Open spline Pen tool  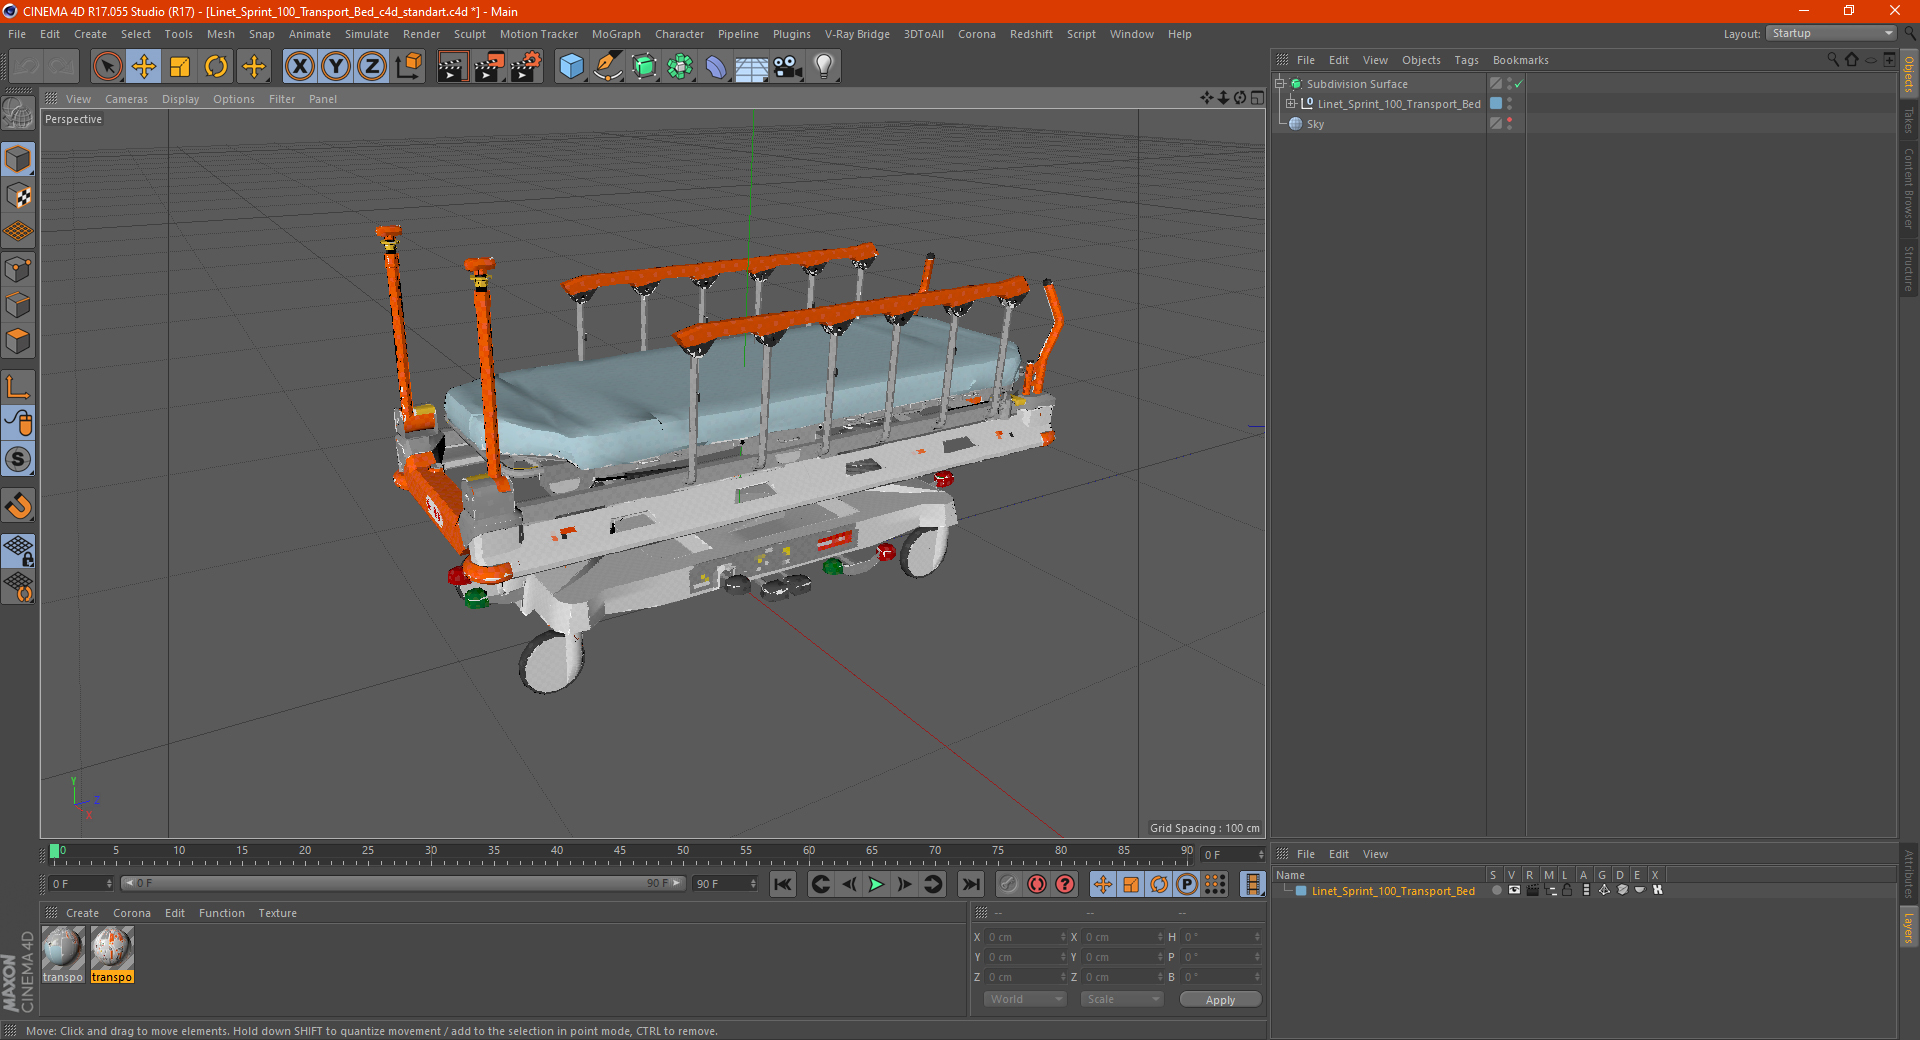tap(608, 67)
